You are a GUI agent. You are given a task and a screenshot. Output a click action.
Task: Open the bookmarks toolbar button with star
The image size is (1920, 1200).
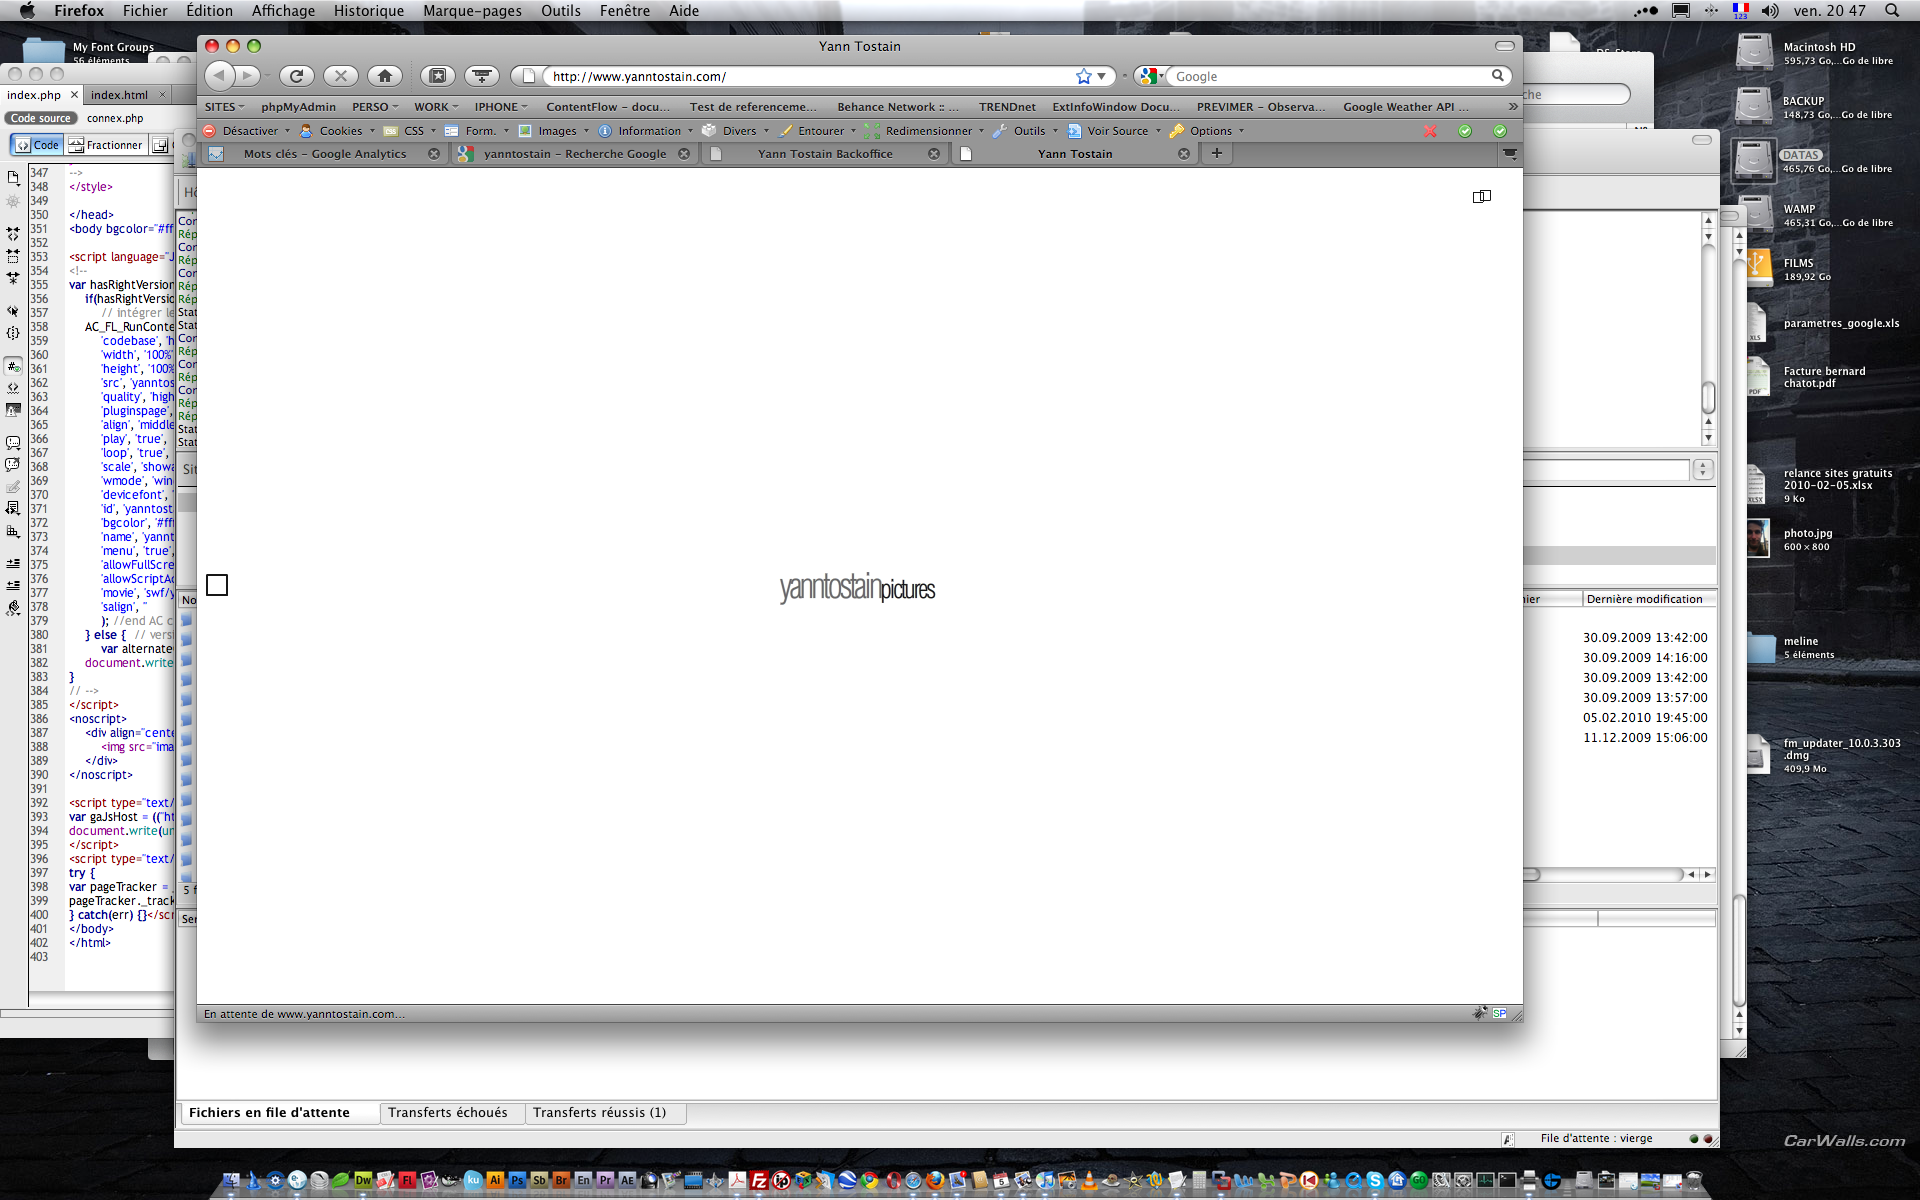pyautogui.click(x=438, y=76)
